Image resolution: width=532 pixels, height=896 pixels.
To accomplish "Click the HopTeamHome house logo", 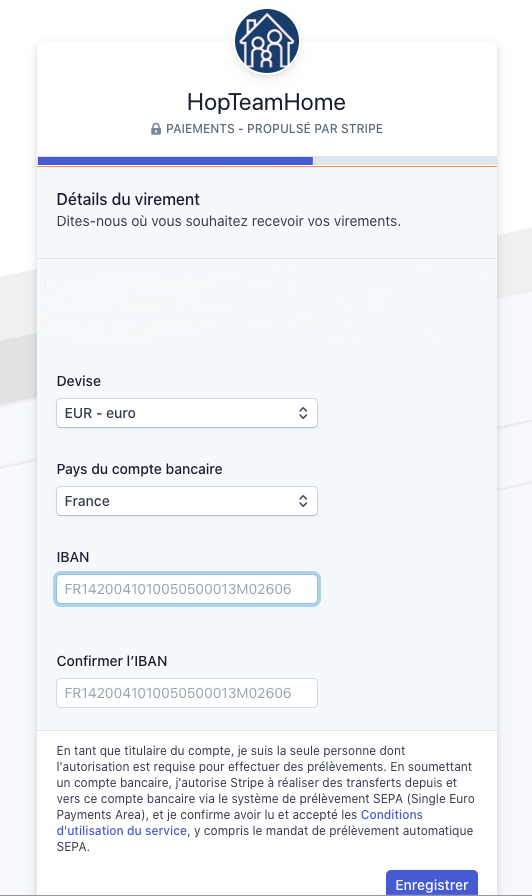I will pos(267,41).
